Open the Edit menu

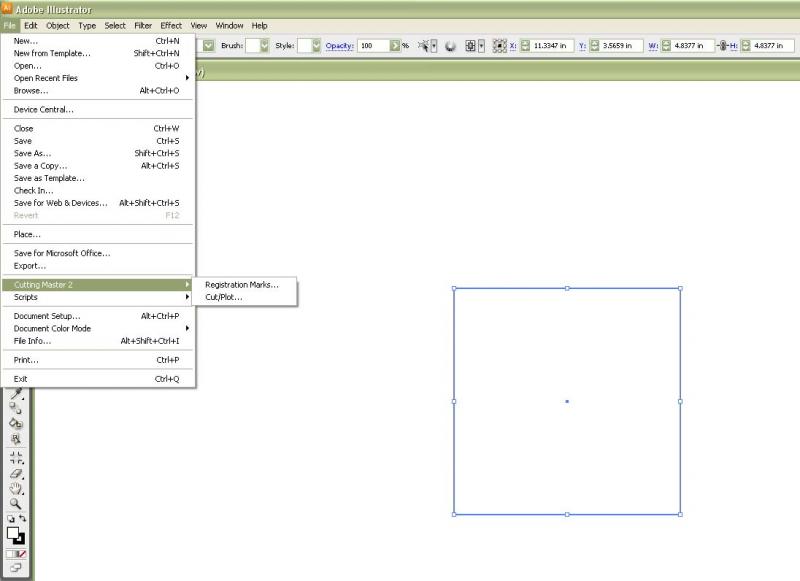31,26
